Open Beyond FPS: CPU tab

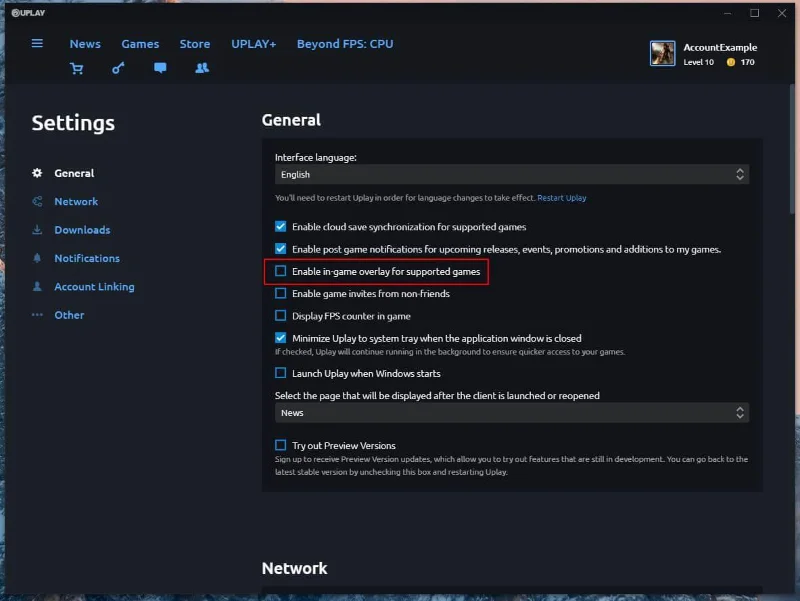(345, 44)
